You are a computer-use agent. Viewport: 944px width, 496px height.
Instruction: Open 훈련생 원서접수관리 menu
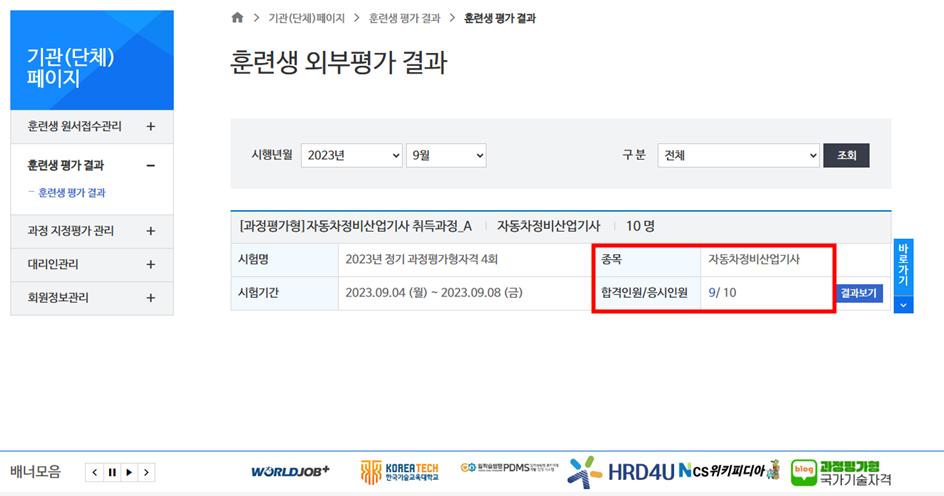75,126
